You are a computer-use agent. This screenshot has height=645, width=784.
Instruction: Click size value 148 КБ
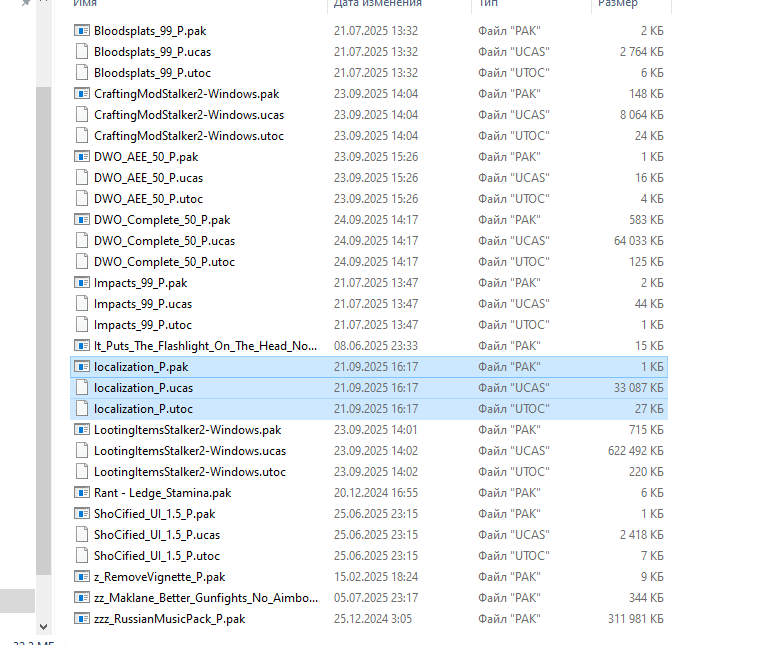pyautogui.click(x=646, y=94)
